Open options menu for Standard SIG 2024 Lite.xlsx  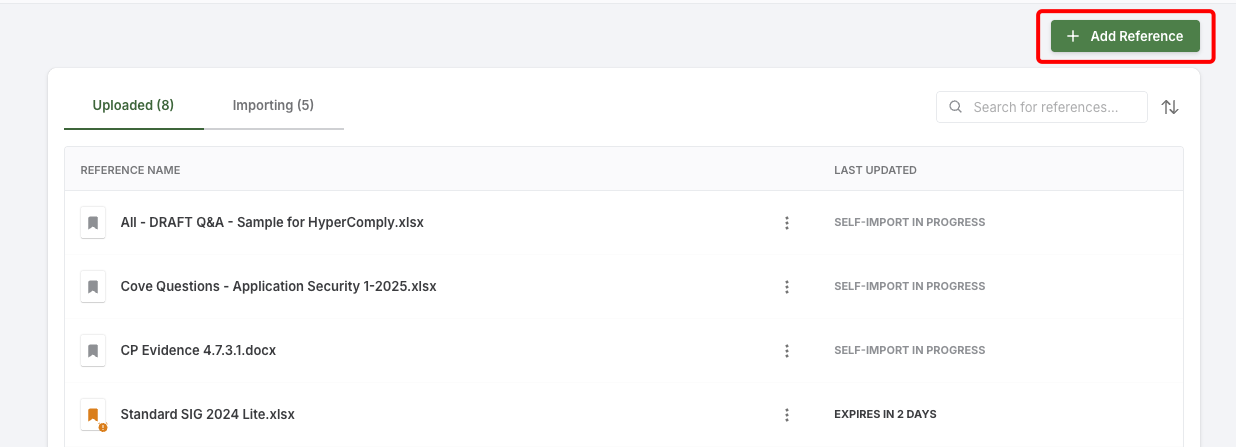787,414
